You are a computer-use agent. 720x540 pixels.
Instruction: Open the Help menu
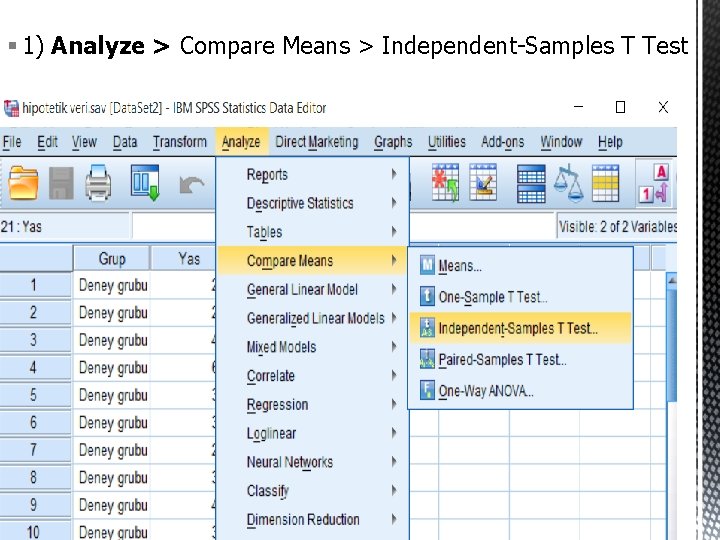pos(610,142)
